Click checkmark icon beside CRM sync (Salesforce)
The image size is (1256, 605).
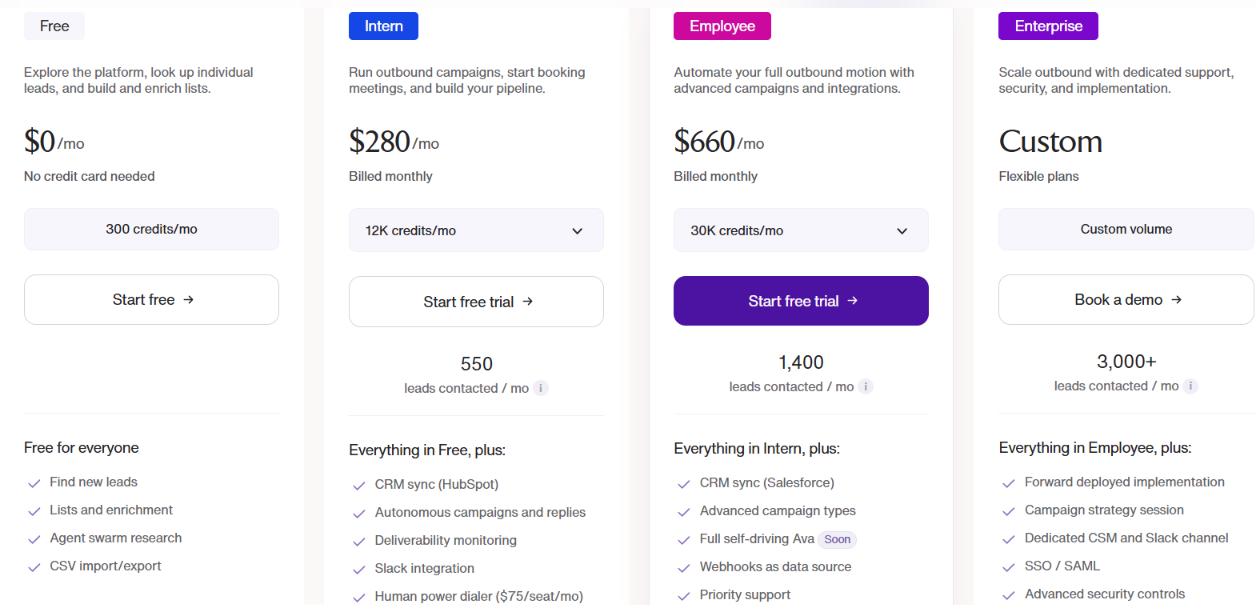click(x=684, y=484)
